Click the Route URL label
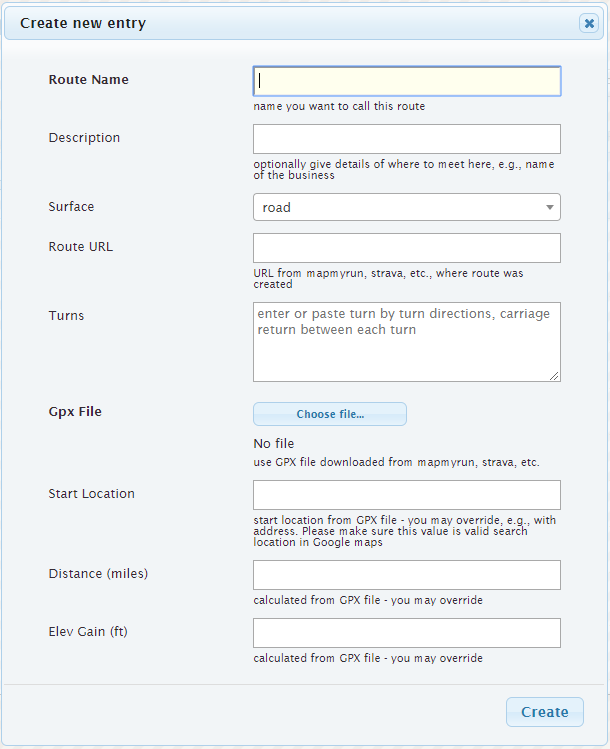 (x=81, y=246)
